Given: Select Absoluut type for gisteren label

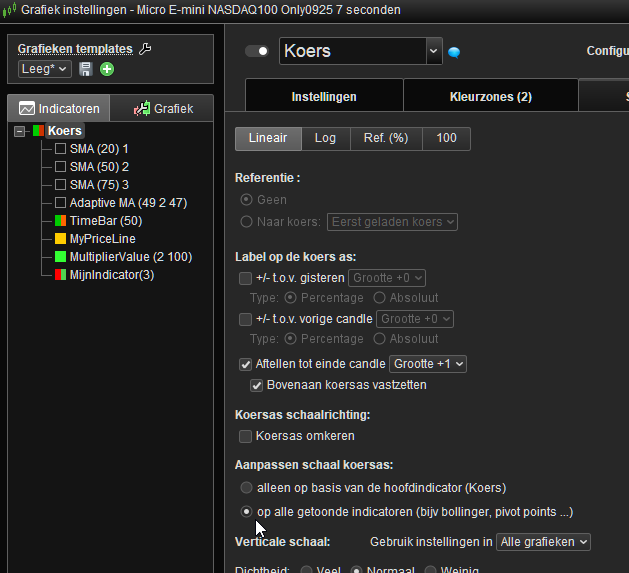Looking at the screenshot, I should 379,298.
